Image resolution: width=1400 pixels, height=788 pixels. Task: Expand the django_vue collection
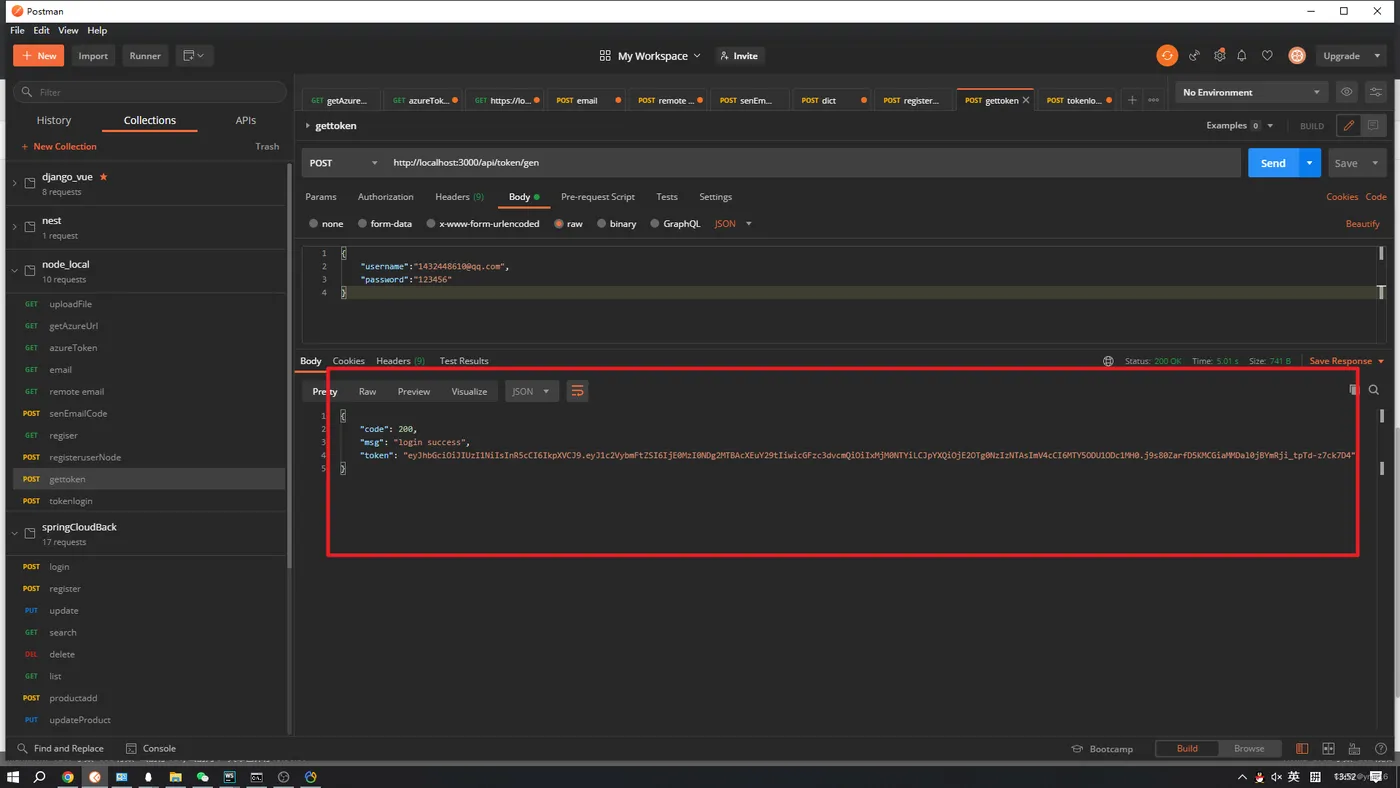[x=15, y=183]
